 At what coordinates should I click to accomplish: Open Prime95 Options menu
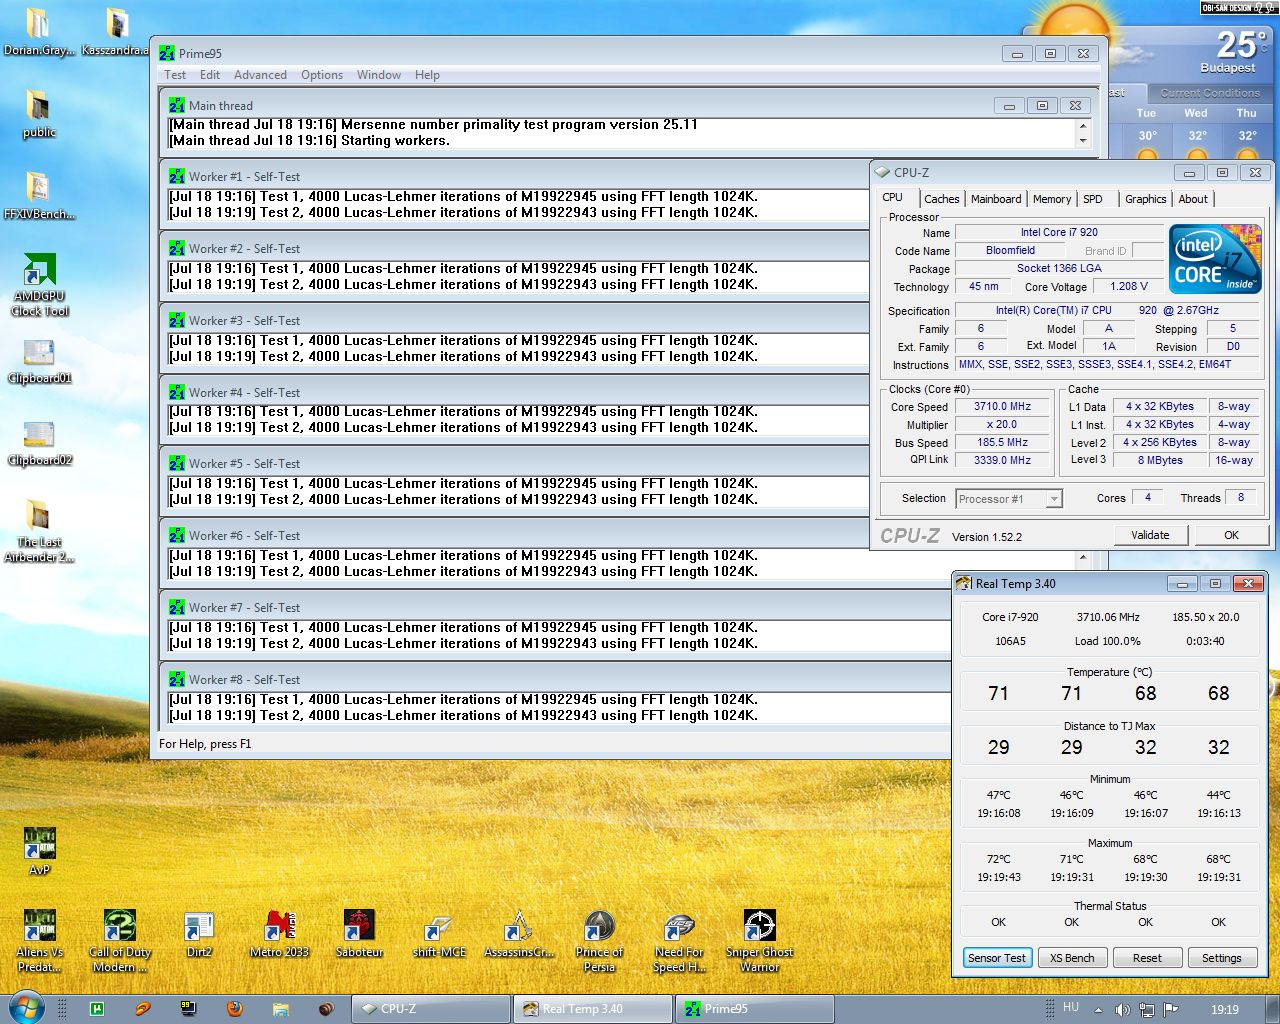pyautogui.click(x=322, y=75)
